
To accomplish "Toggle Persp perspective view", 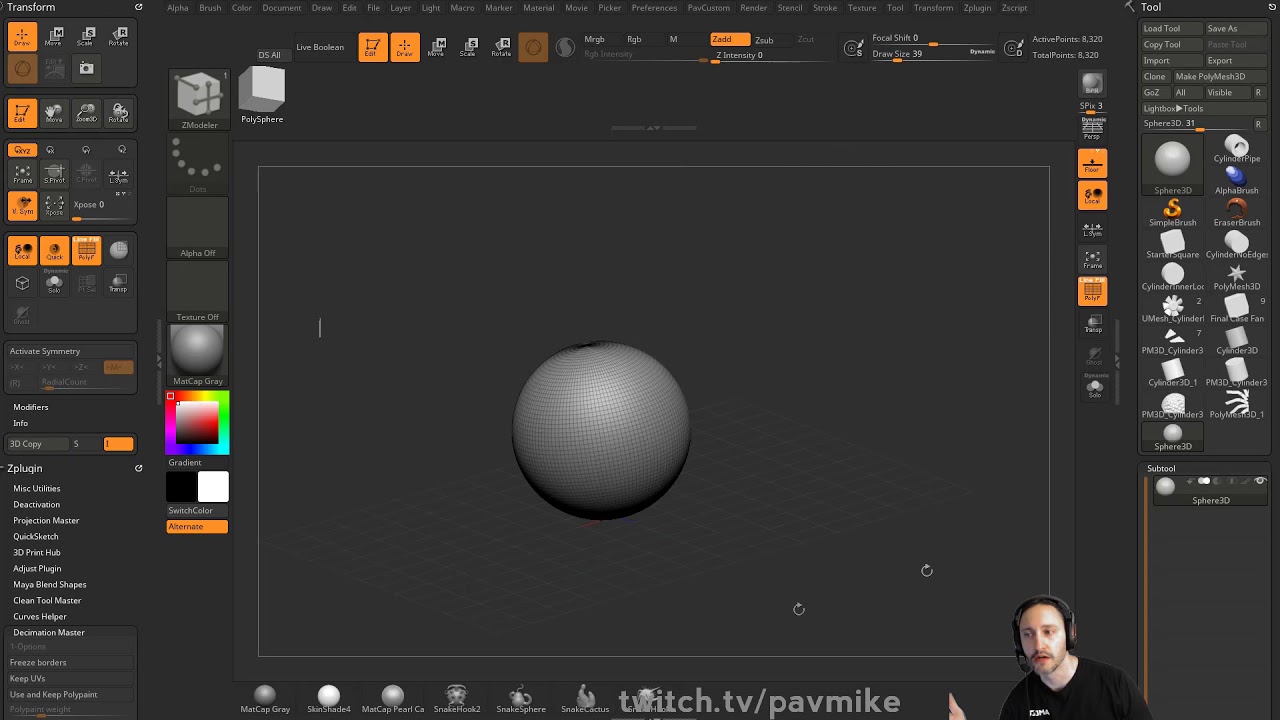I will [x=1092, y=129].
